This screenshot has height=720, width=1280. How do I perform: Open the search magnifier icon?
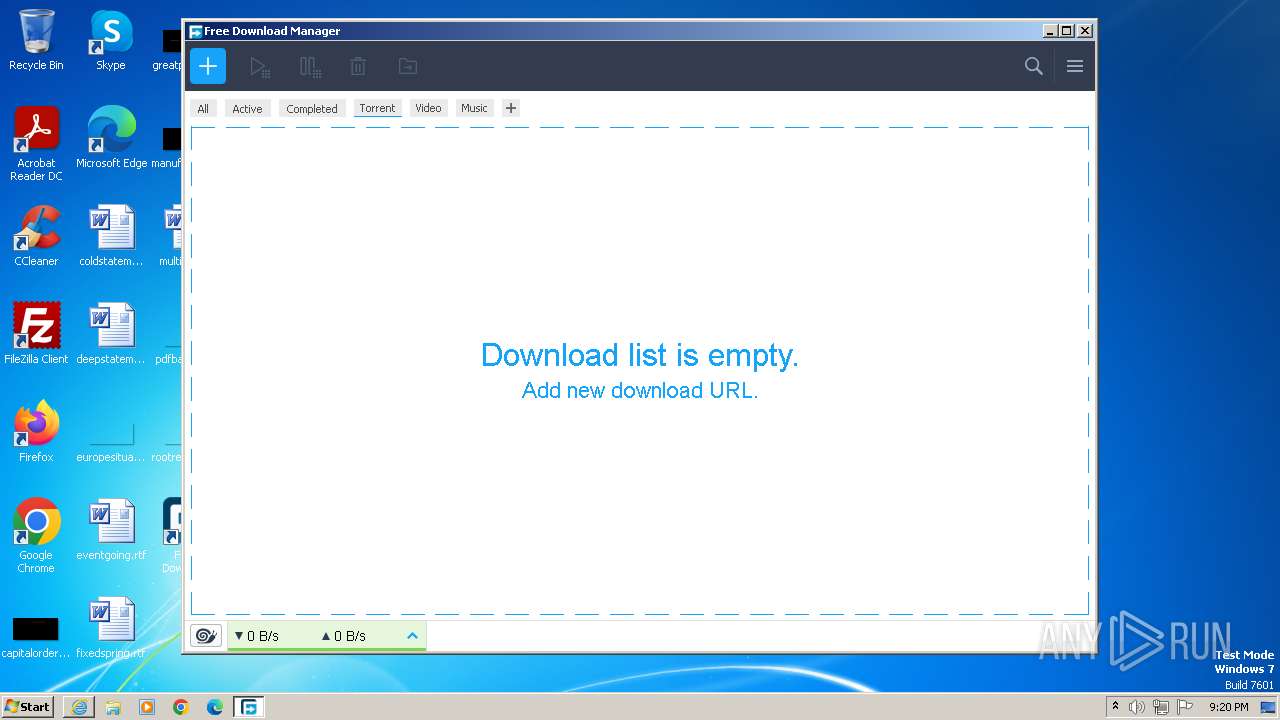[1034, 66]
